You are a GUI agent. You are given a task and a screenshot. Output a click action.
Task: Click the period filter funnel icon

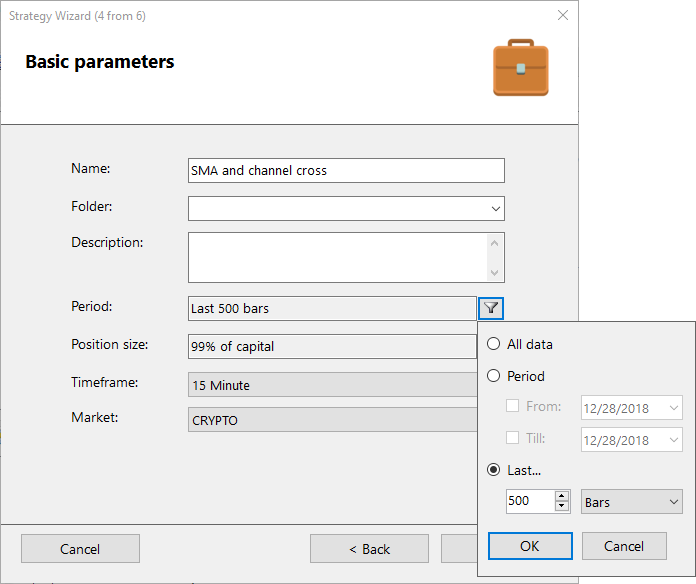pyautogui.click(x=491, y=308)
